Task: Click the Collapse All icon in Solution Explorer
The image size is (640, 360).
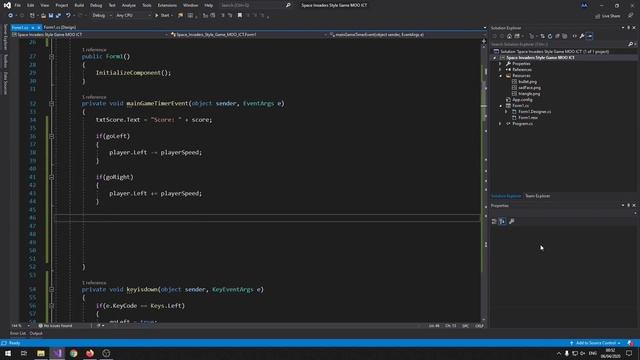Action: point(557,36)
